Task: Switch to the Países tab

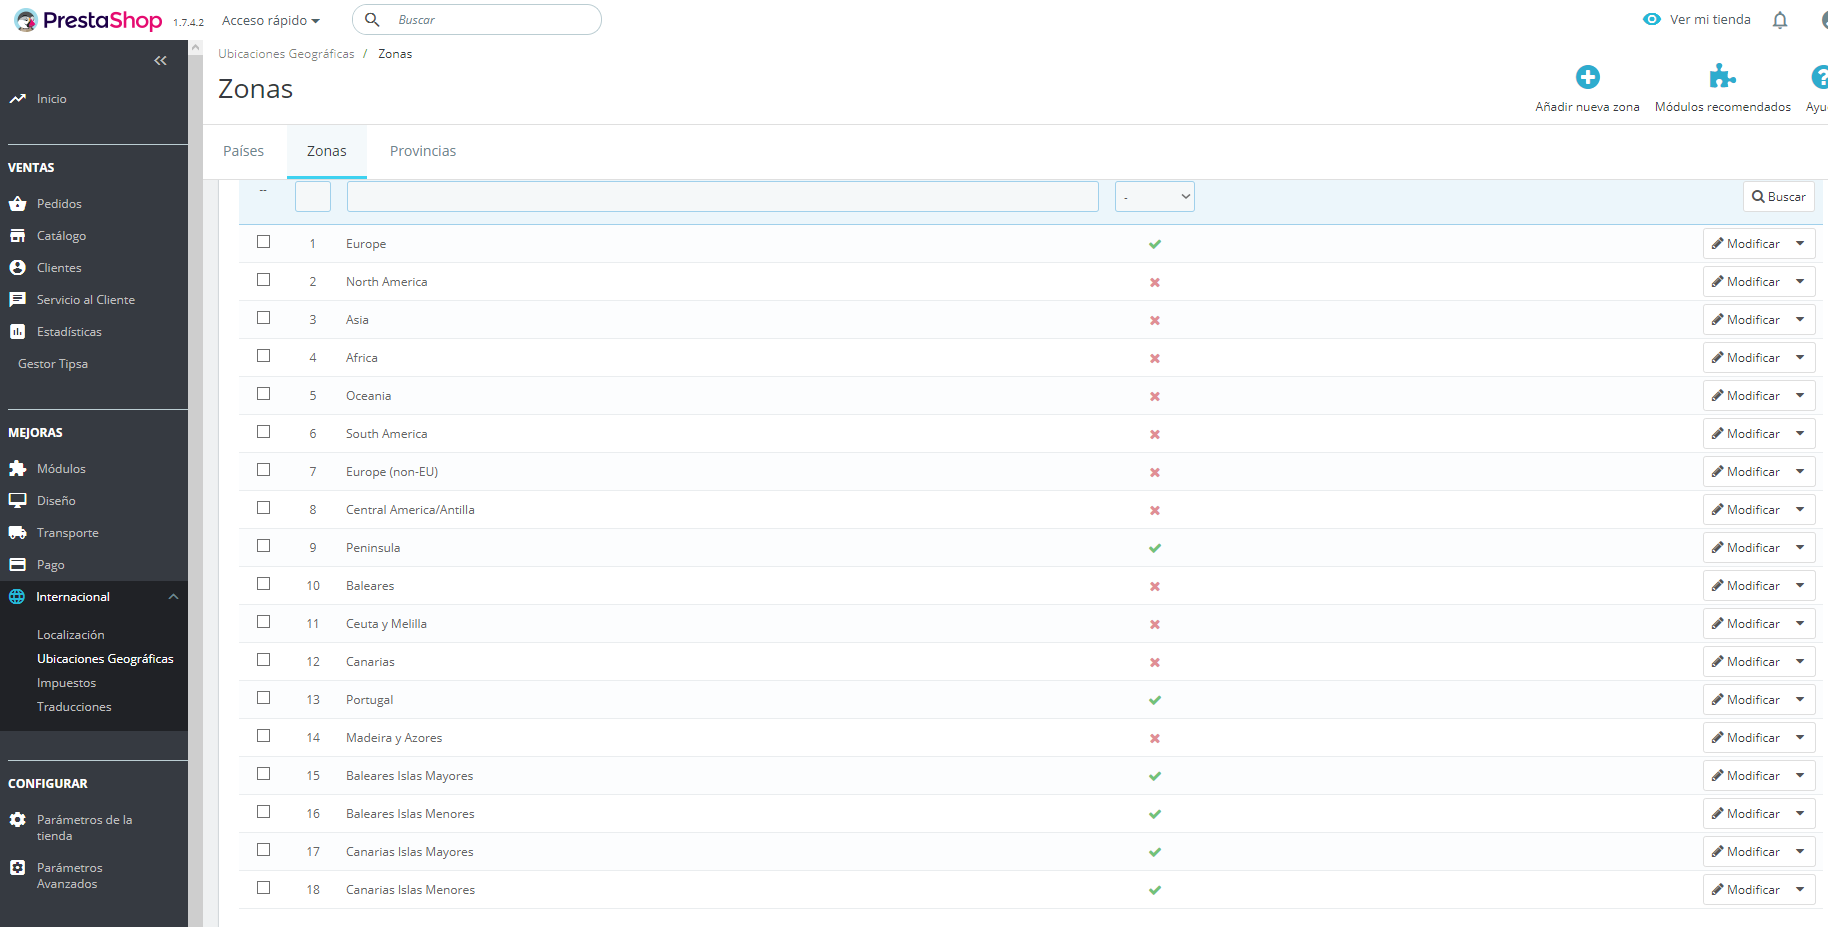Action: pyautogui.click(x=244, y=151)
